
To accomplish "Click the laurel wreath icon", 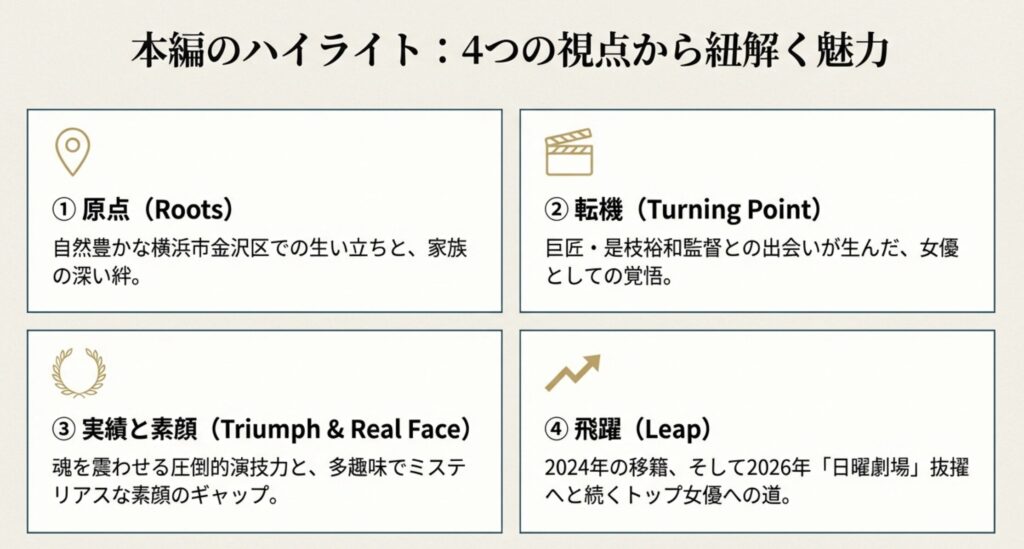I will [x=78, y=373].
